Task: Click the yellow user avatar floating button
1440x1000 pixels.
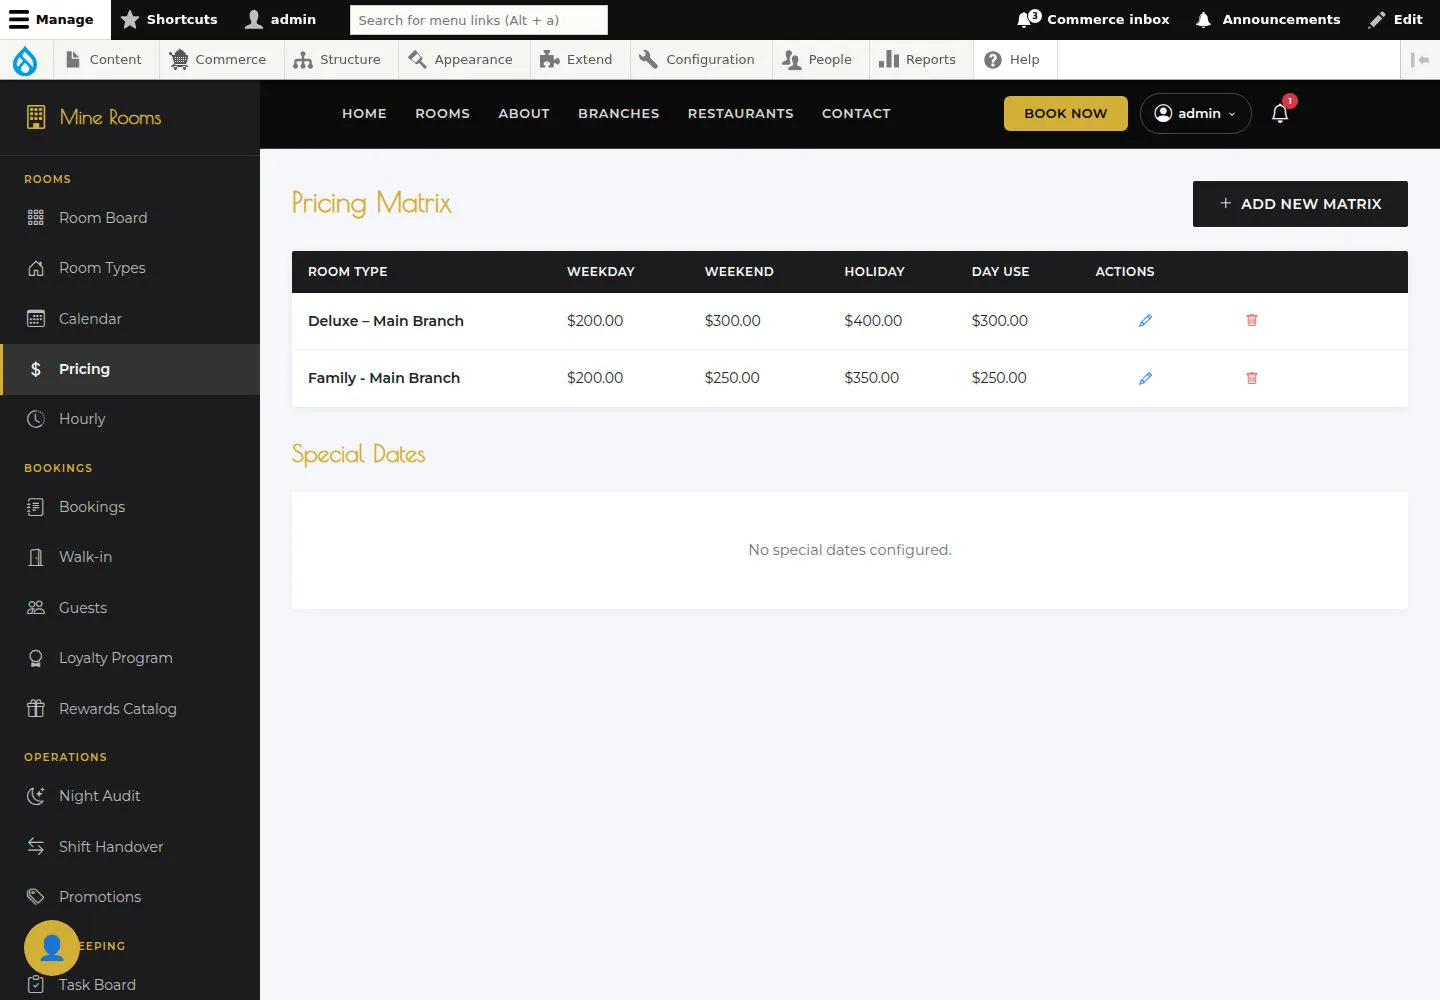Action: pyautogui.click(x=52, y=947)
